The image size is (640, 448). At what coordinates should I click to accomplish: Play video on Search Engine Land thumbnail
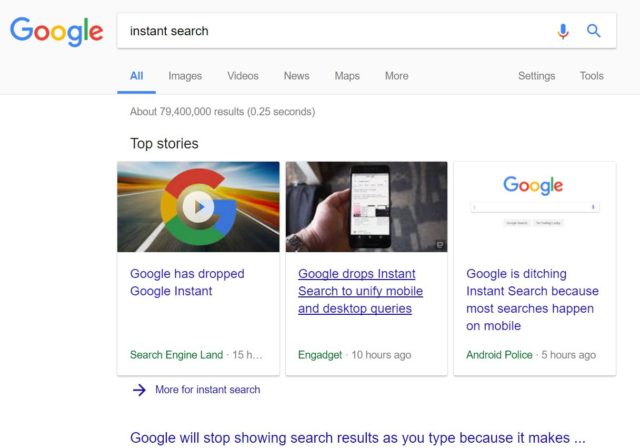pos(198,207)
